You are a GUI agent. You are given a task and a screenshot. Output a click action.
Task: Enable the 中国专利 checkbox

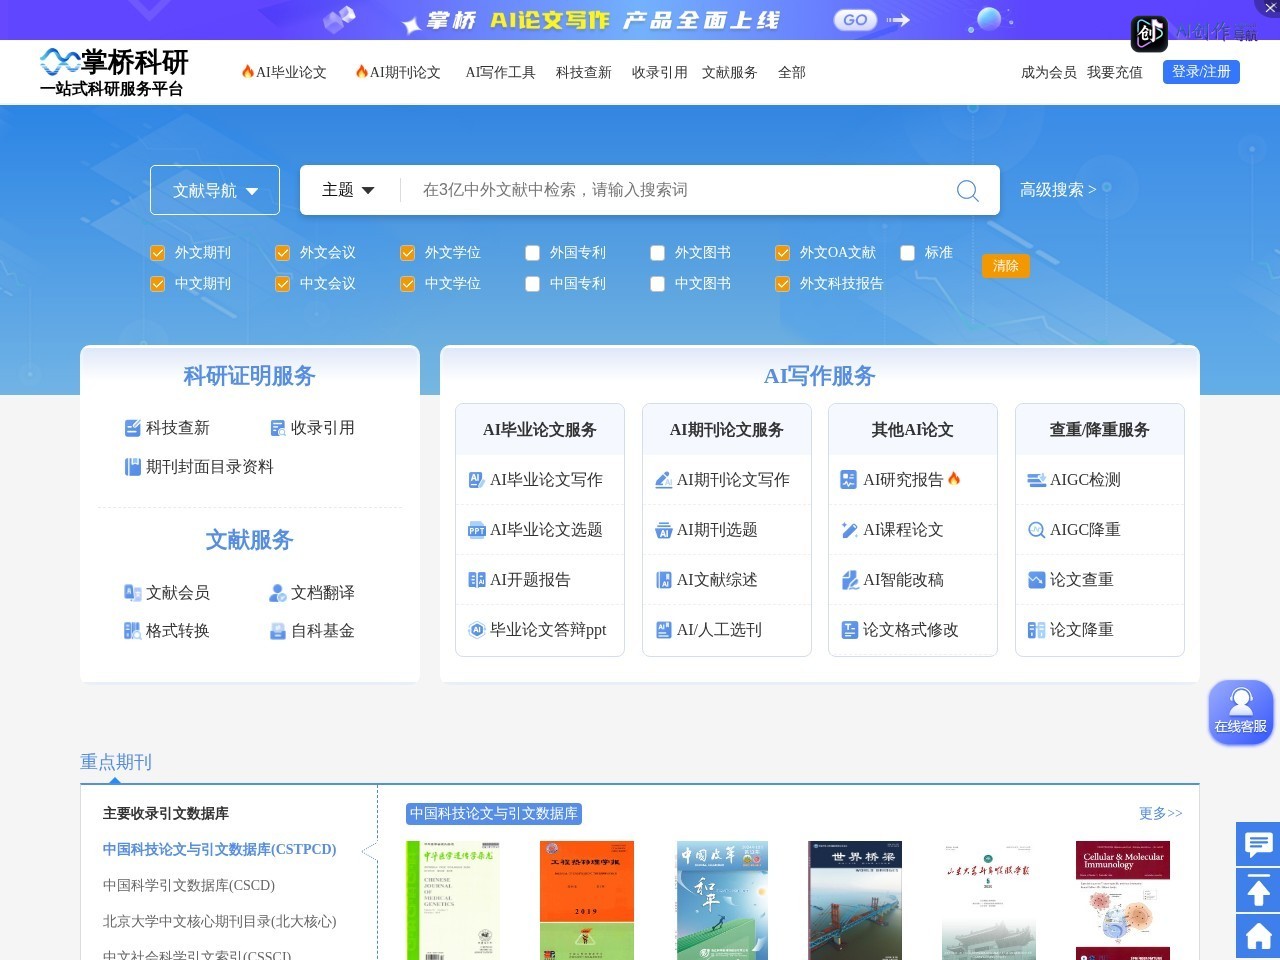click(x=532, y=284)
